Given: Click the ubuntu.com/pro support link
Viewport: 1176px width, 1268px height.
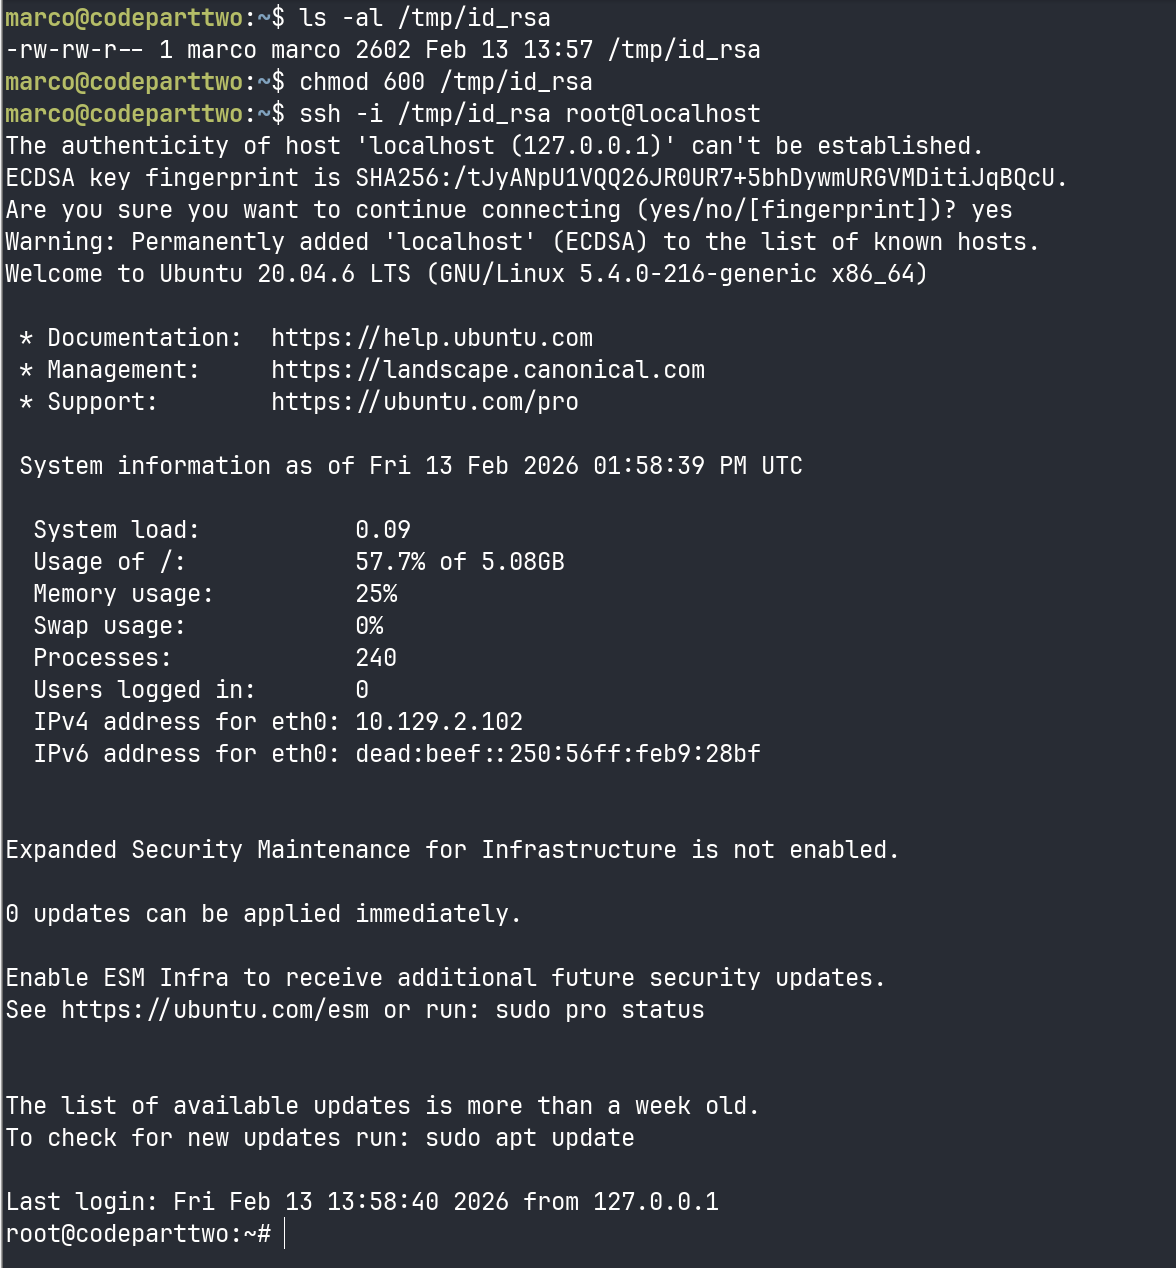Looking at the screenshot, I should tap(425, 402).
